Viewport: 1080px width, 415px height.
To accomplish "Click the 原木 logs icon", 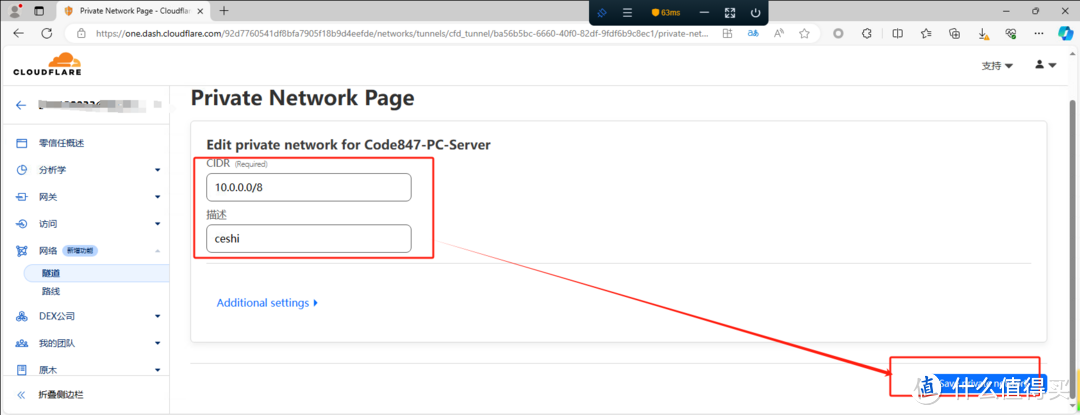I will point(22,370).
